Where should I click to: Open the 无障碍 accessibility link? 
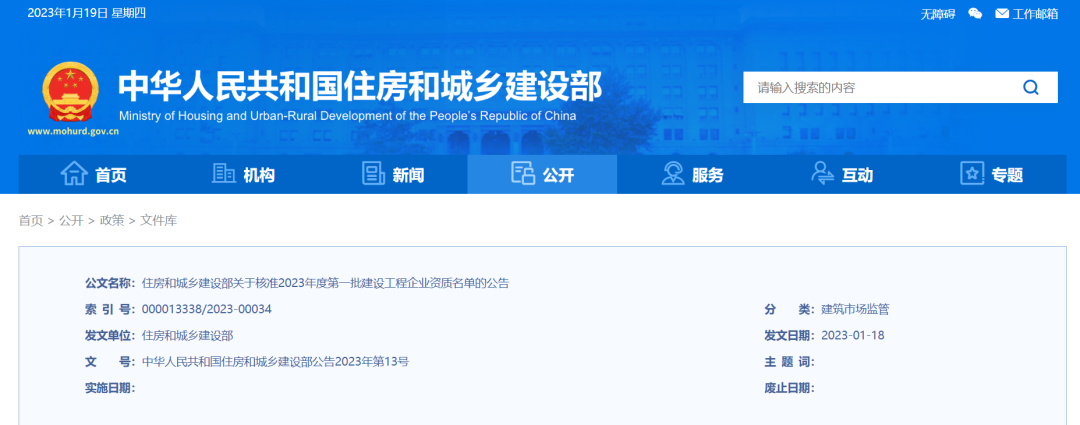coord(938,13)
